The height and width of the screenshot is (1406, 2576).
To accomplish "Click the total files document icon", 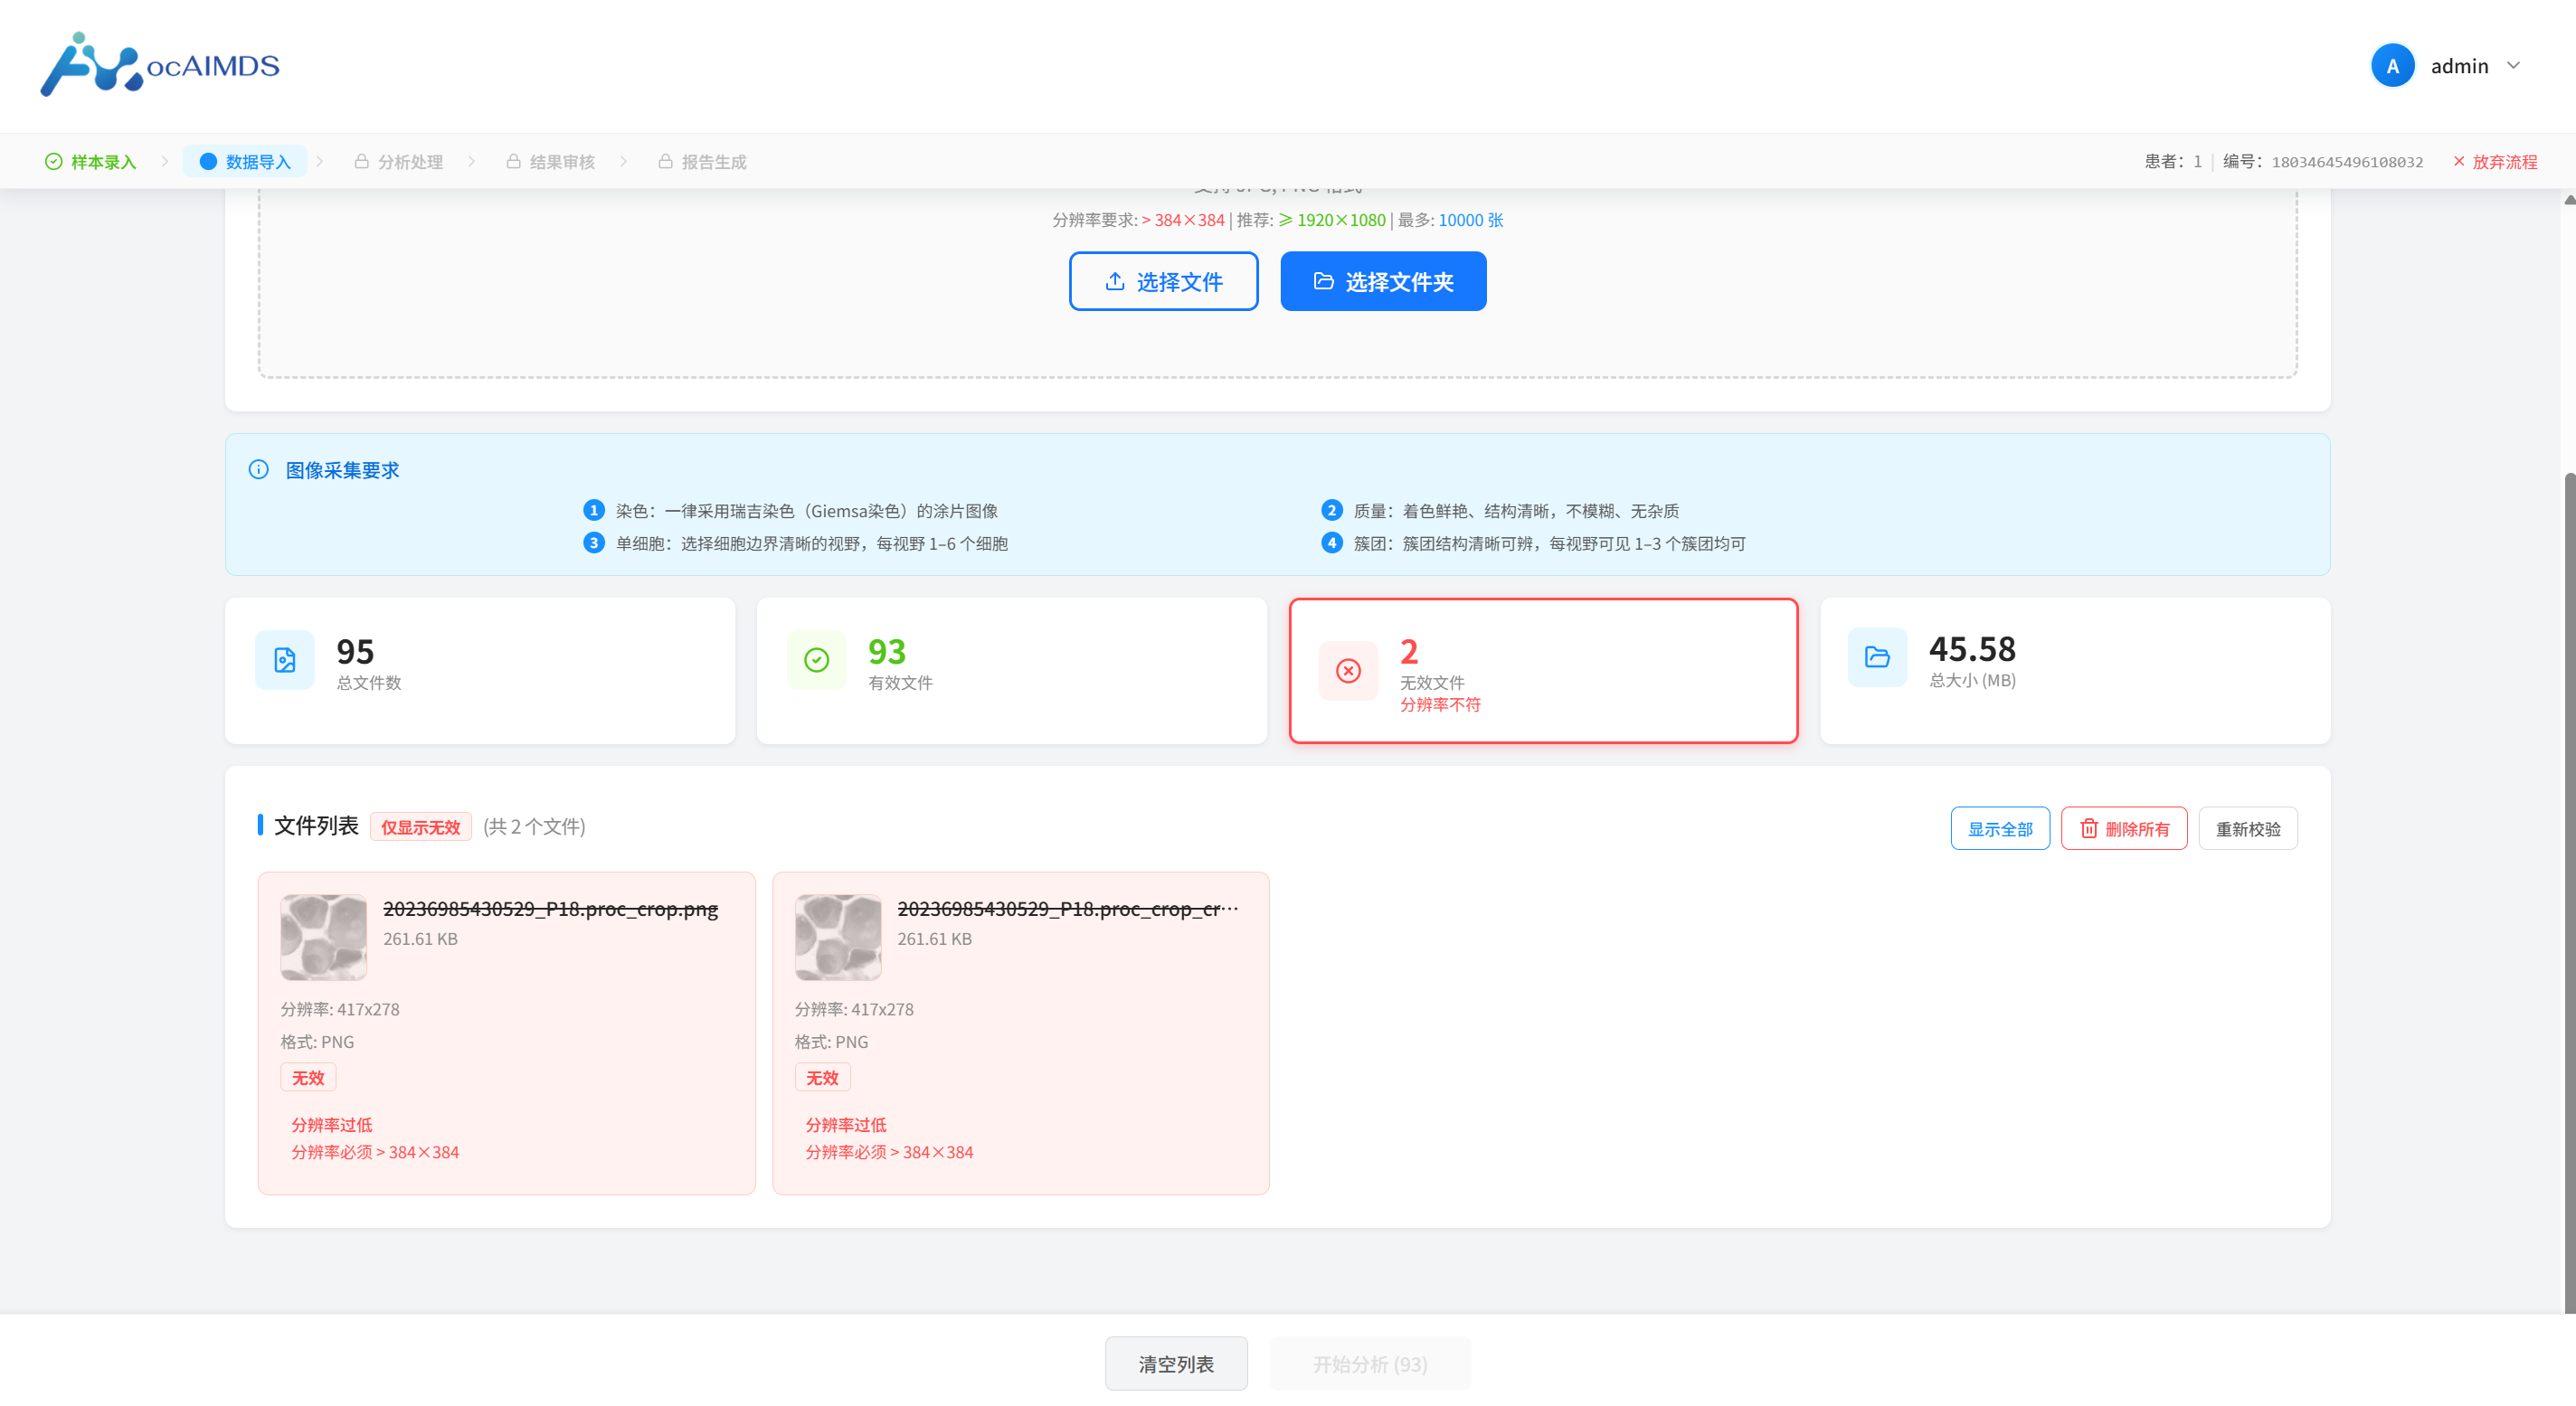I will (x=285, y=660).
